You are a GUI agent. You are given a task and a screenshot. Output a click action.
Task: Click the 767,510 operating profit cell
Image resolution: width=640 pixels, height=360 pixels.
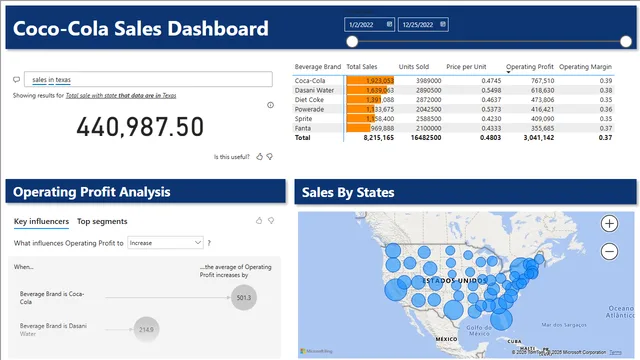click(542, 80)
